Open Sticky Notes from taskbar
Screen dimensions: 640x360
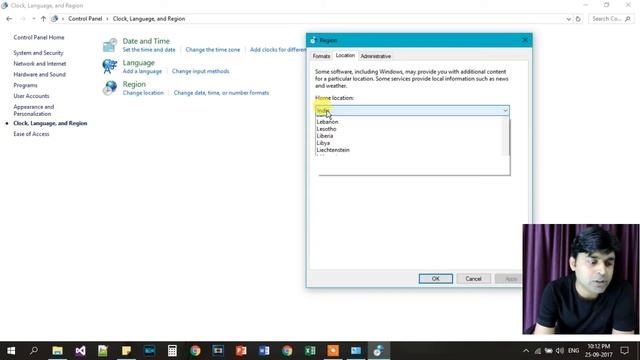pyautogui.click(x=126, y=351)
